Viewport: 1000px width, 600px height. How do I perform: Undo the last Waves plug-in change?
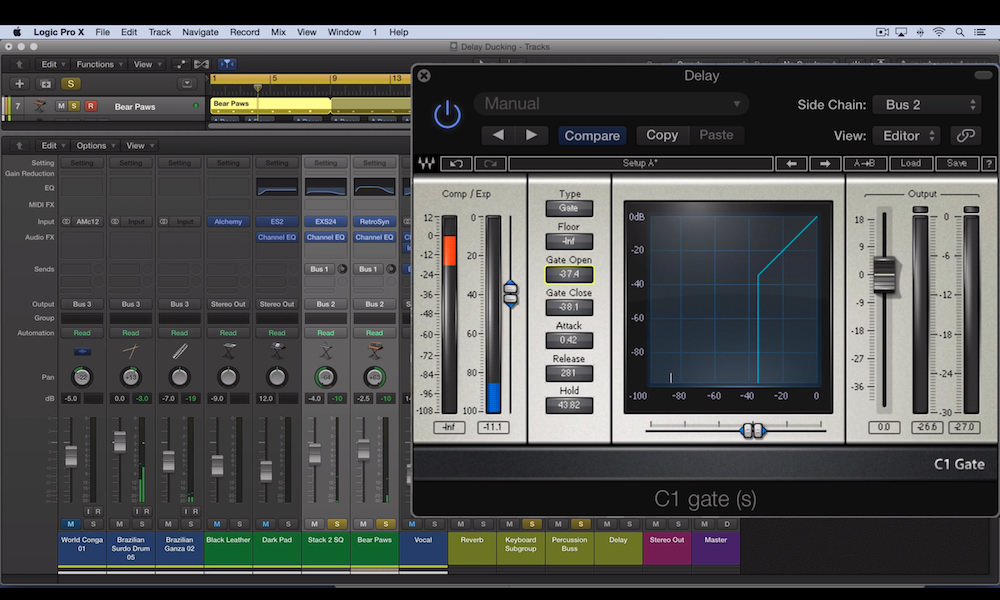point(456,164)
